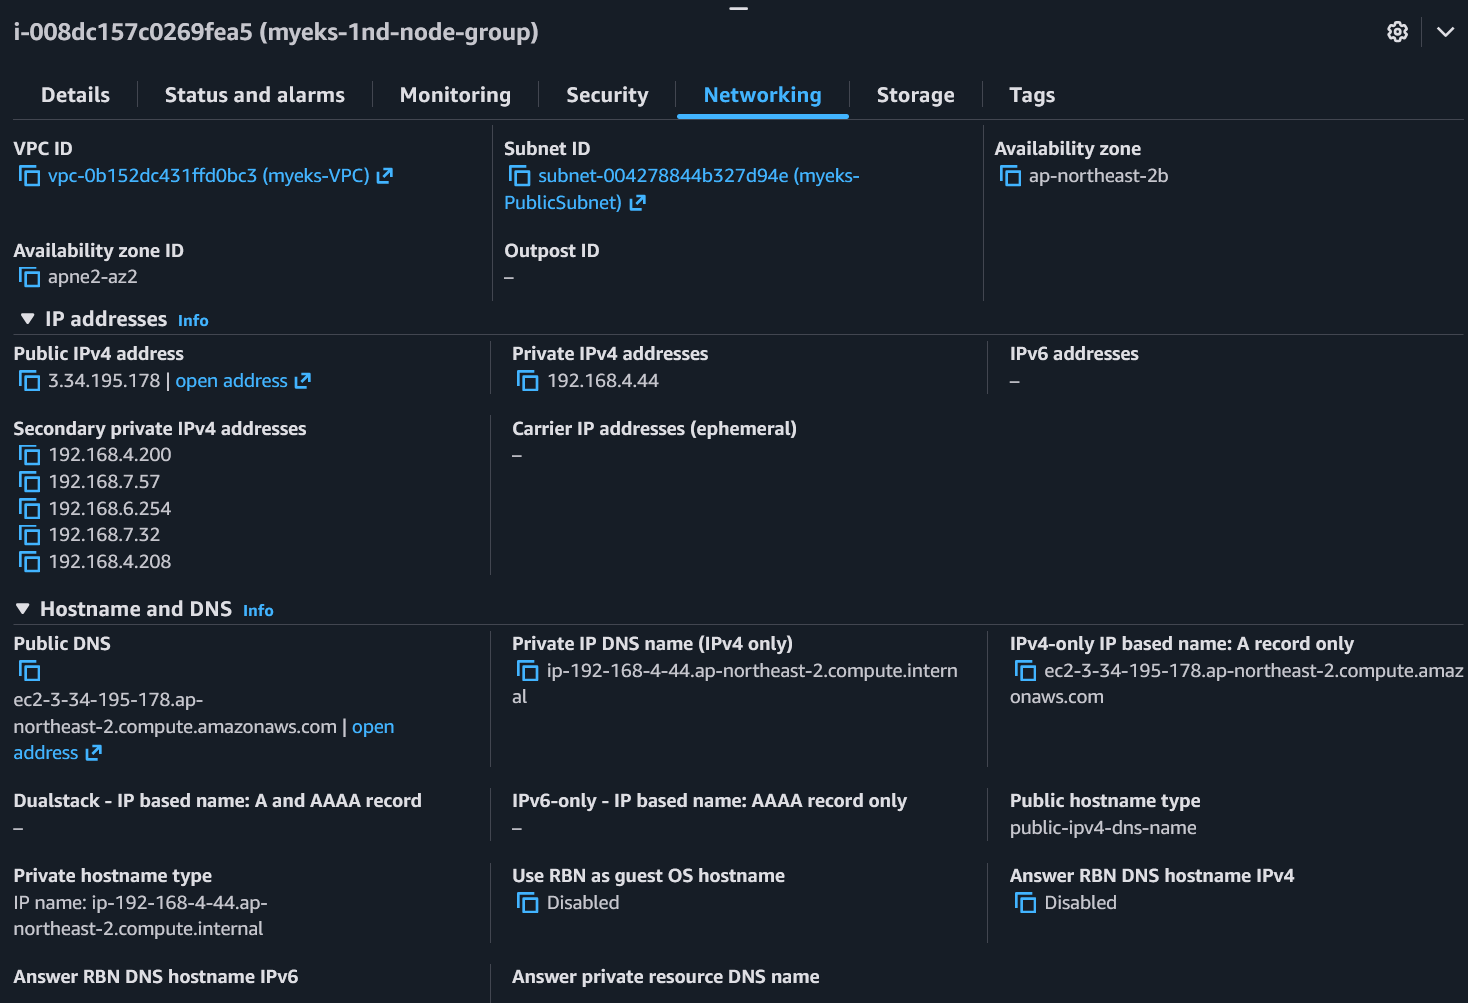Collapse the Hostname and DNS section
Viewport: 1468px width, 1003px height.
point(23,609)
